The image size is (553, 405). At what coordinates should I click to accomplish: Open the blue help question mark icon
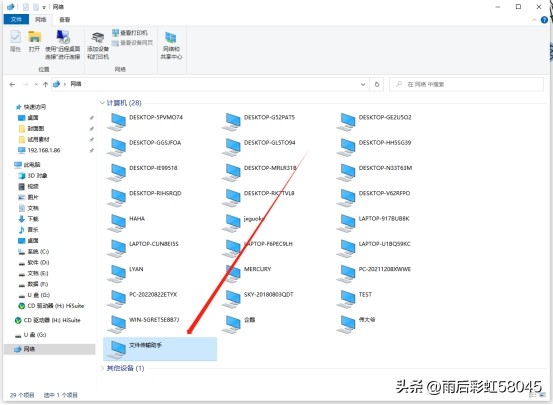[x=544, y=20]
